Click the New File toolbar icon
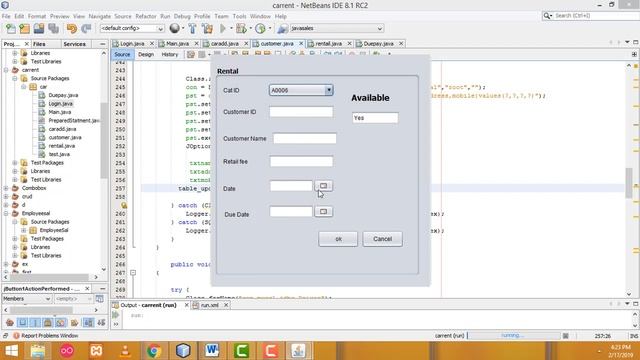Image resolution: width=640 pixels, height=360 pixels. [x=11, y=29]
